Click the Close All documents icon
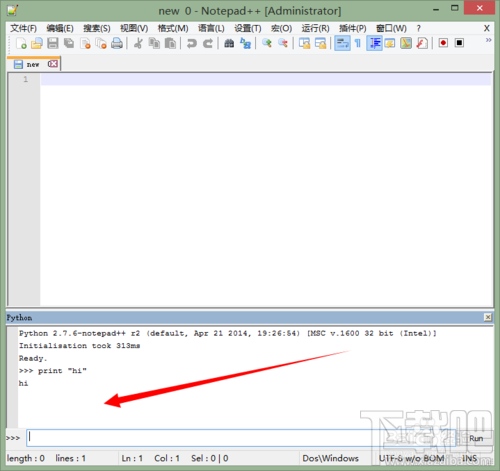 point(101,43)
